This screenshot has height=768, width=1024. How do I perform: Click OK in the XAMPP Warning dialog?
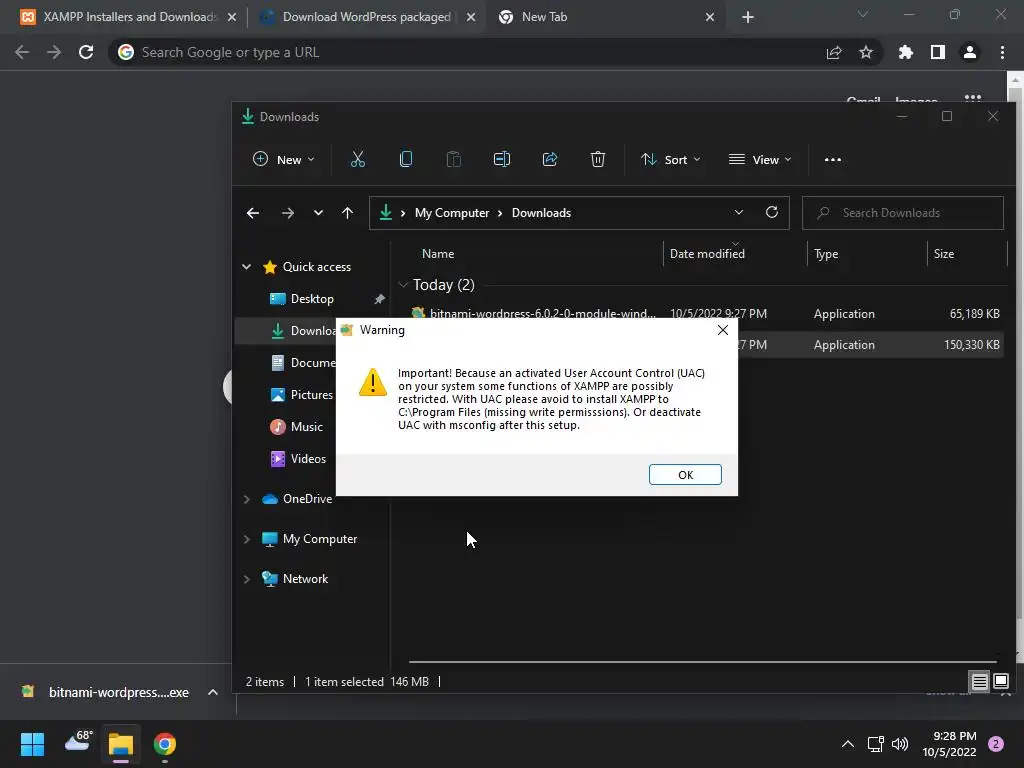(x=685, y=475)
